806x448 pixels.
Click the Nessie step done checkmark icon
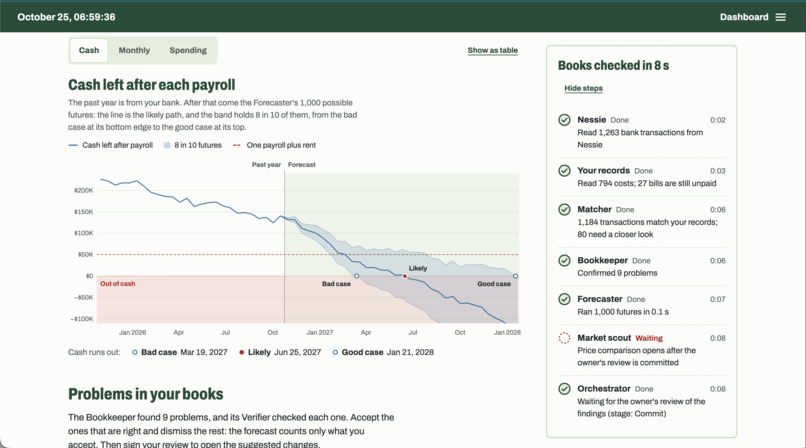tap(564, 120)
